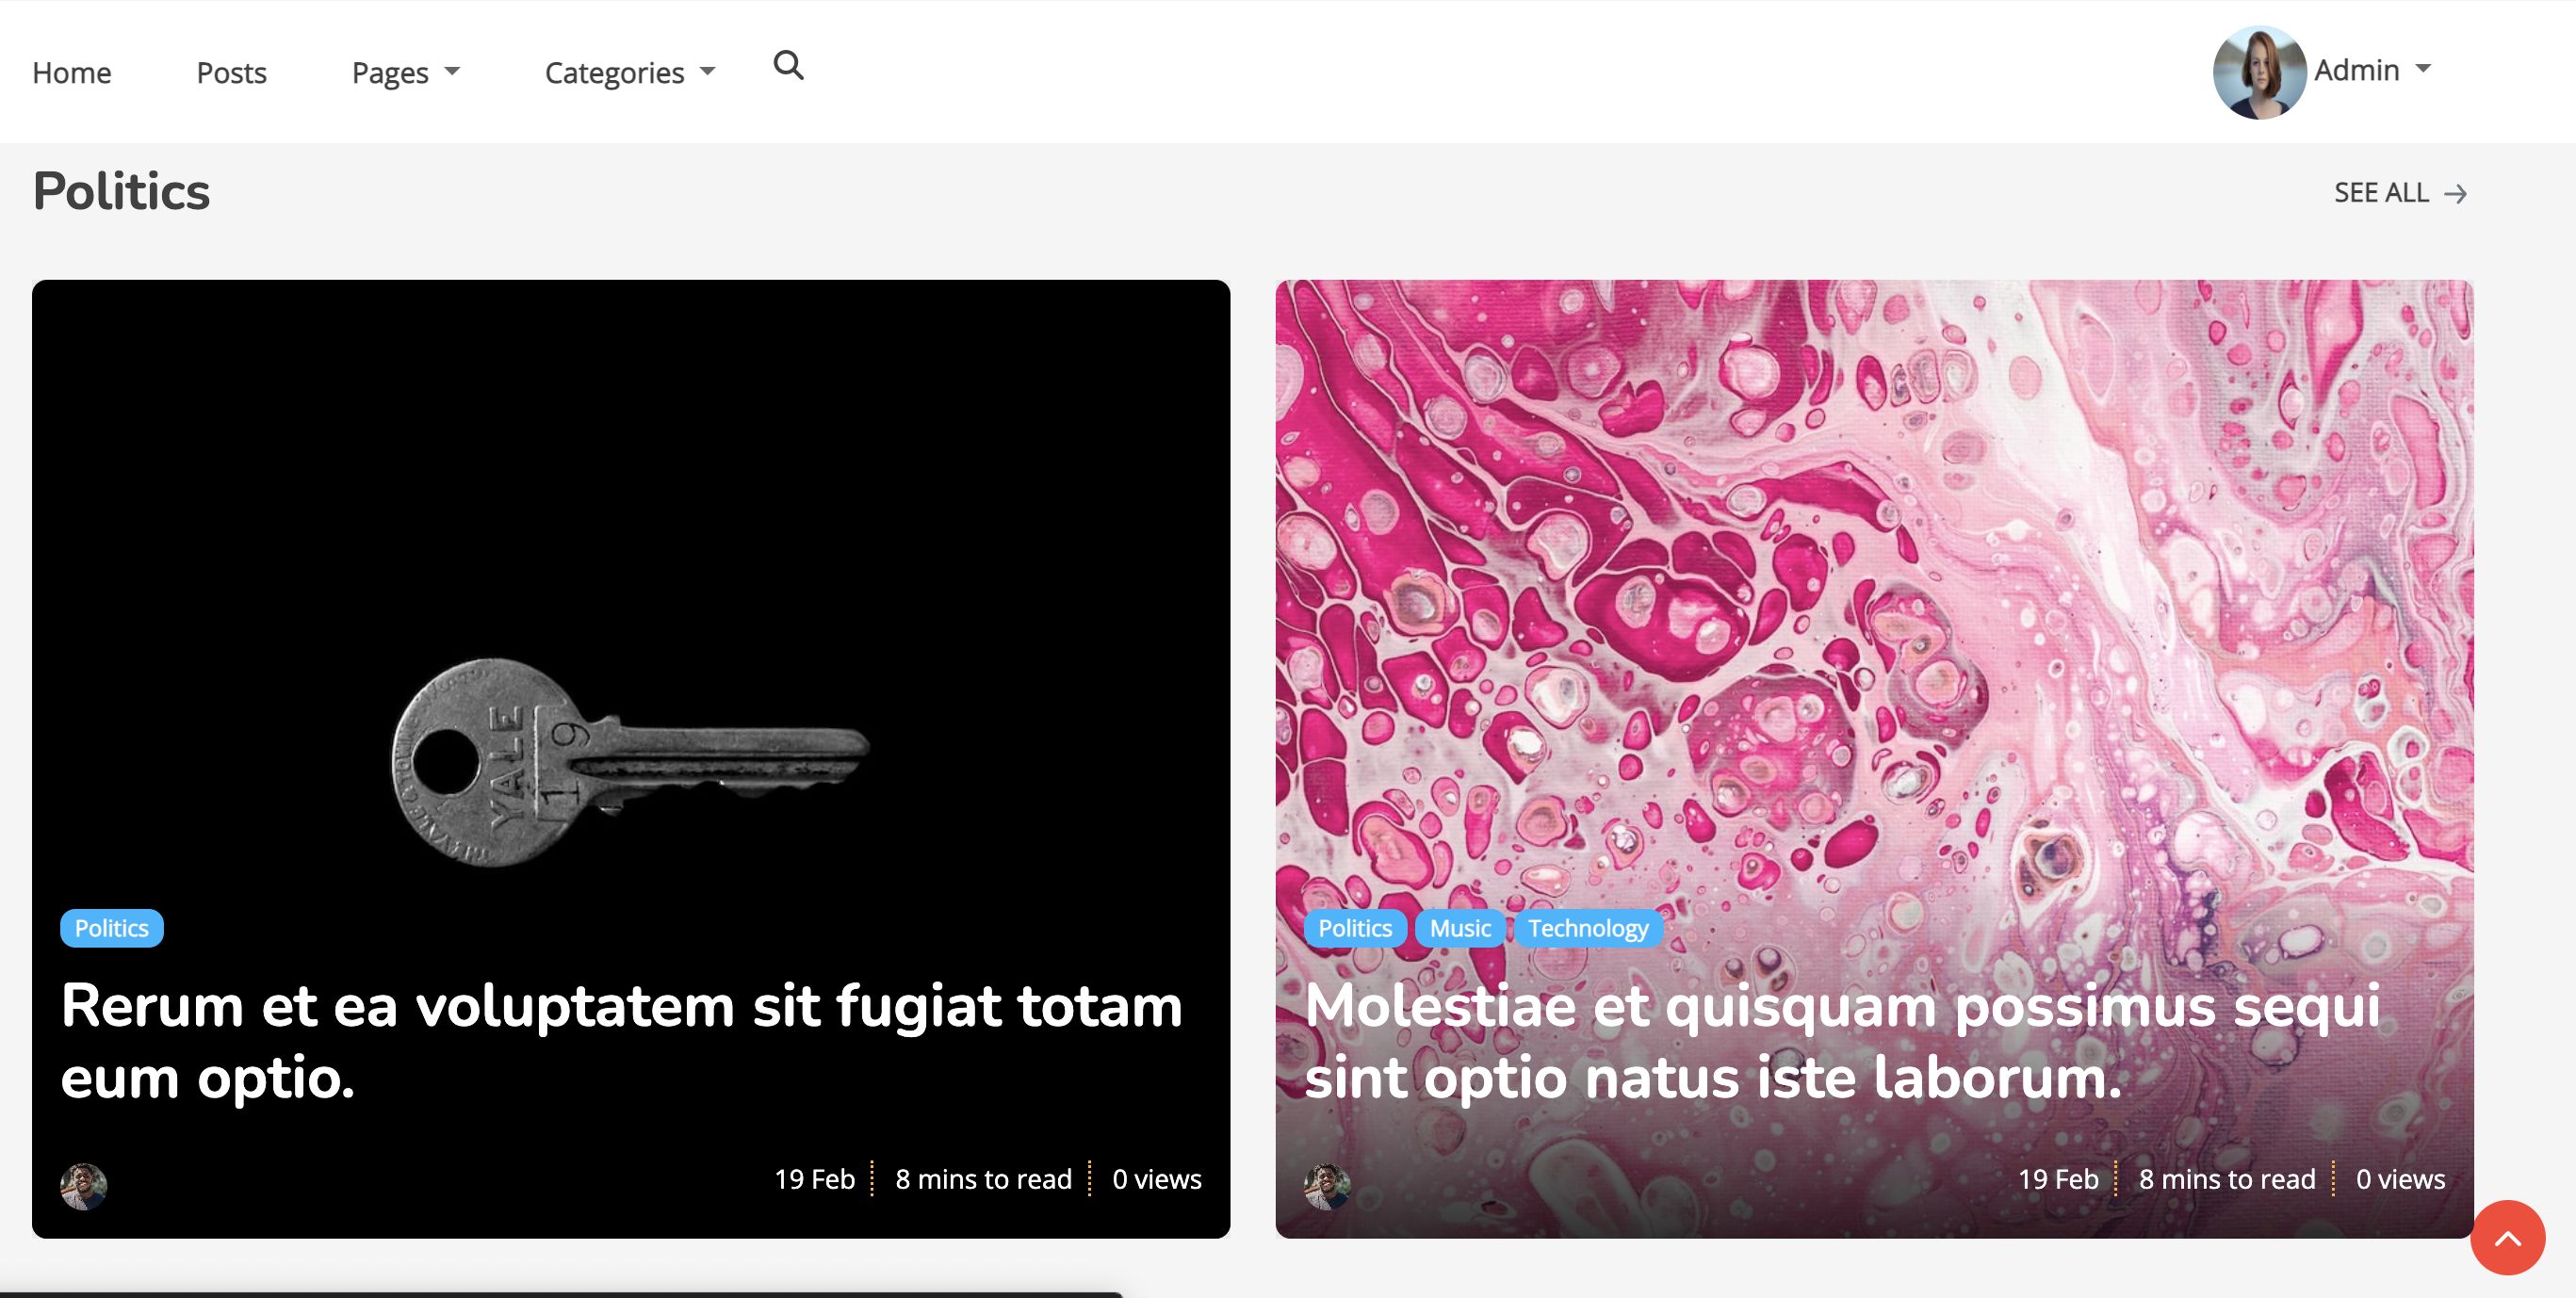
Task: Open the SEE ALL politics link
Action: pos(2381,193)
